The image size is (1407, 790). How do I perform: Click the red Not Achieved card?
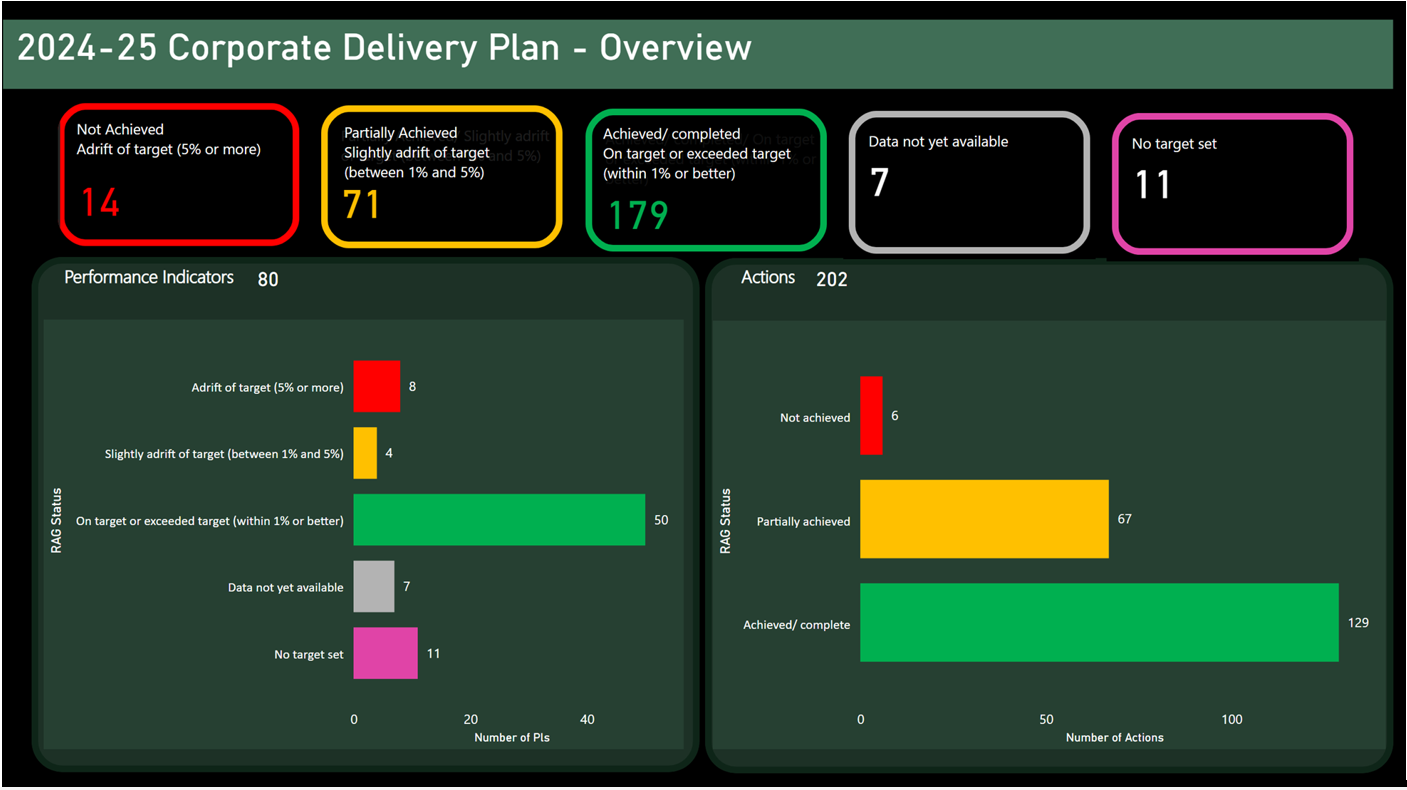[x=178, y=174]
